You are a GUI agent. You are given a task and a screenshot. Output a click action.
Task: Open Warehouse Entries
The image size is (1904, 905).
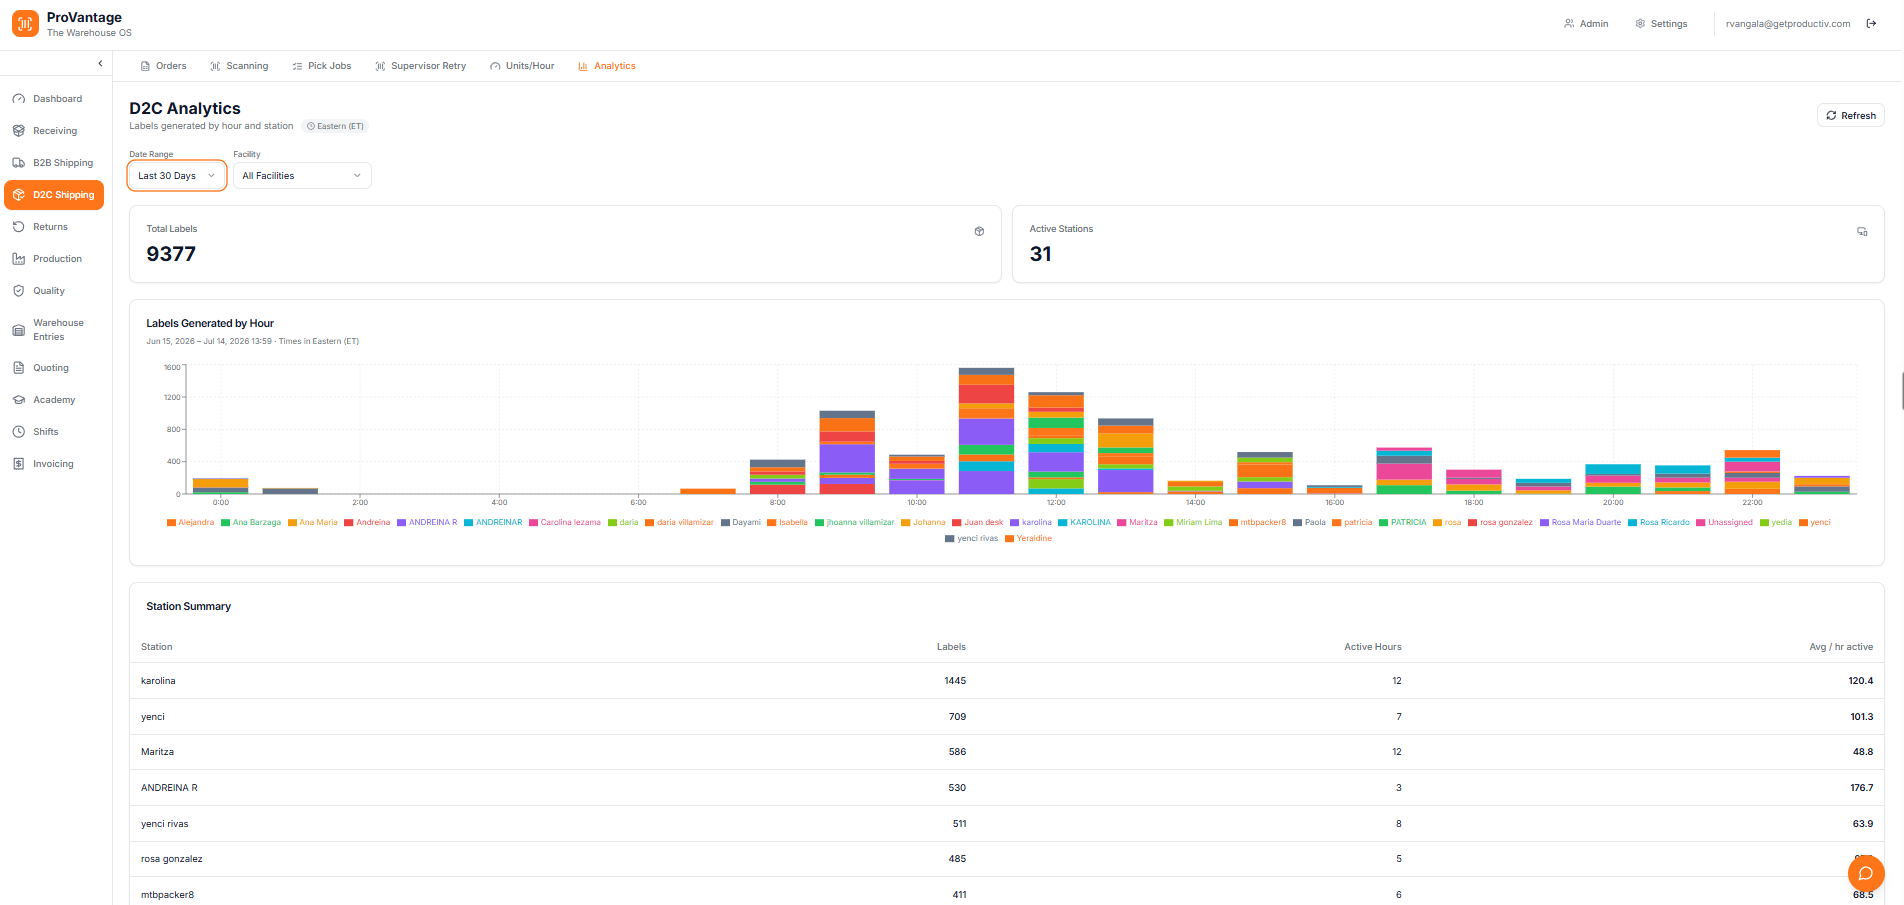56,330
